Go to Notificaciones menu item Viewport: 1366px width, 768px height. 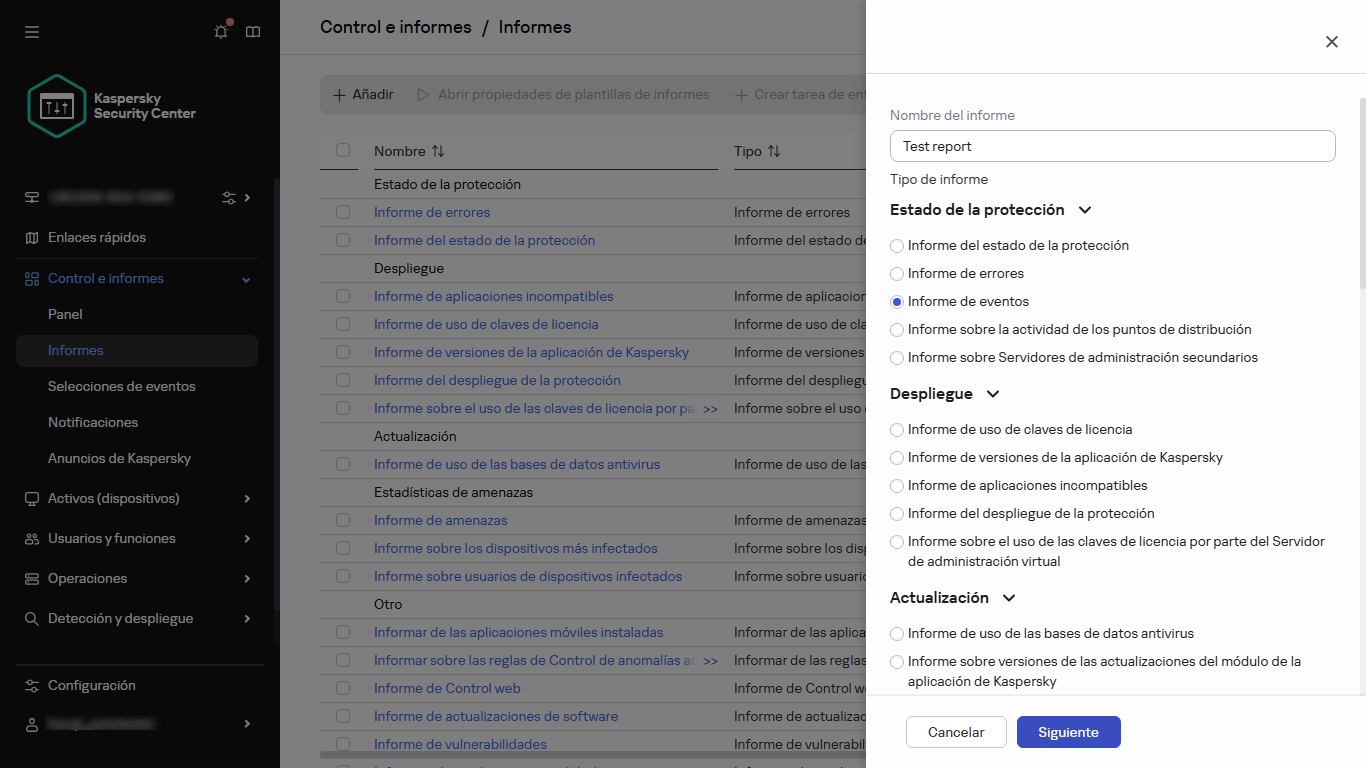tap(93, 422)
